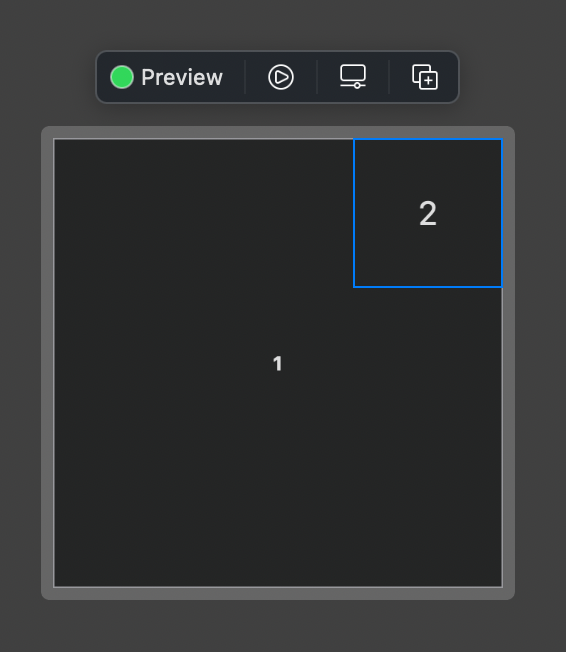Click canvas background above the Preview toolbar
The width and height of the screenshot is (566, 652).
(277, 24)
